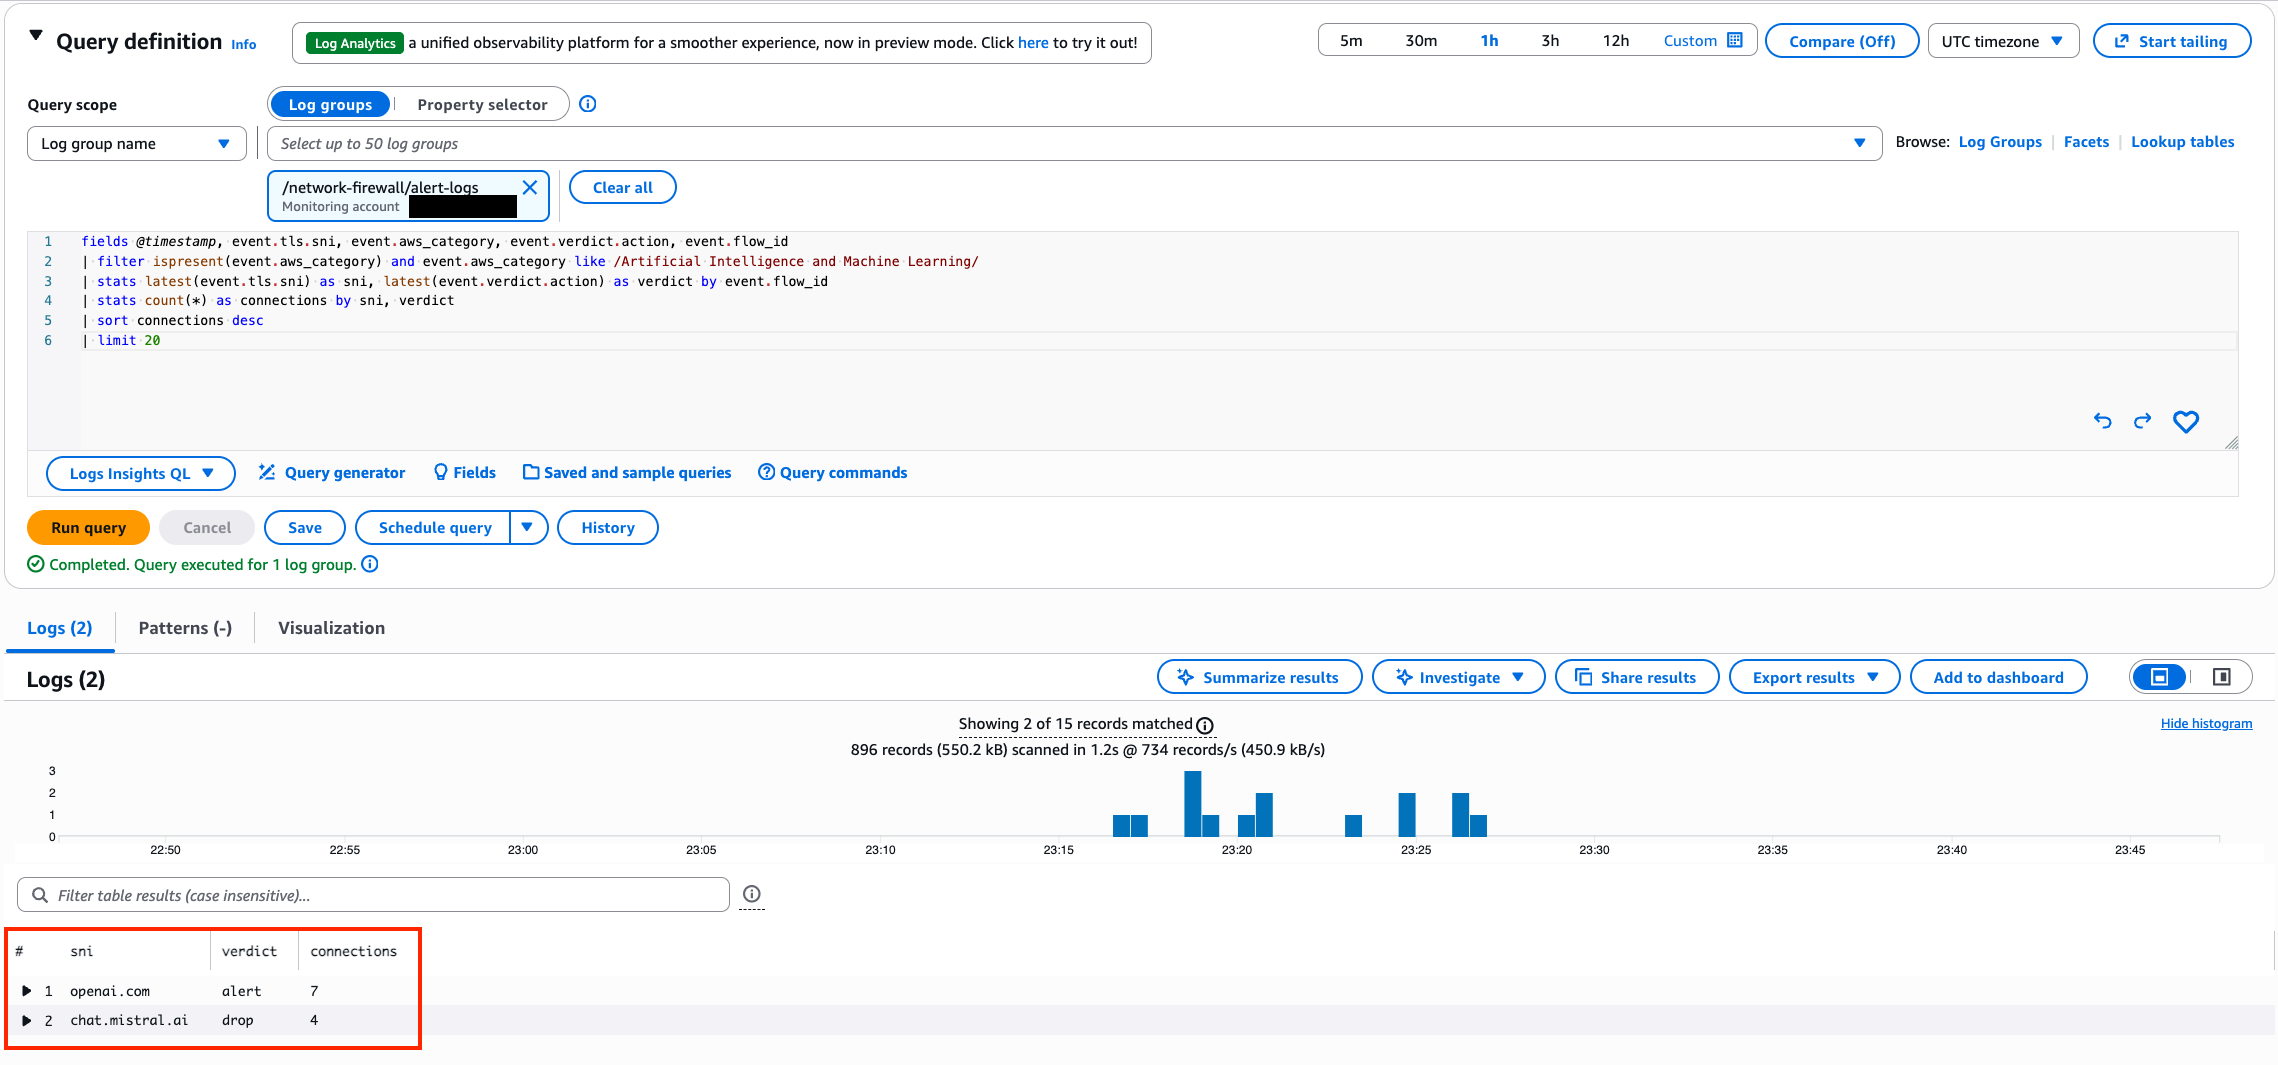Browse Log Groups link
Image resolution: width=2278 pixels, height=1065 pixels.
click(2000, 142)
